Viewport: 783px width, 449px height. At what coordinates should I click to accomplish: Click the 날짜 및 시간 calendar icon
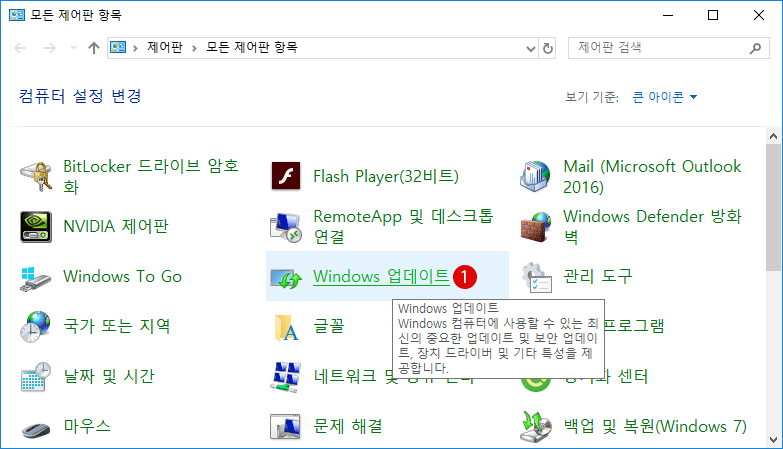coord(36,377)
